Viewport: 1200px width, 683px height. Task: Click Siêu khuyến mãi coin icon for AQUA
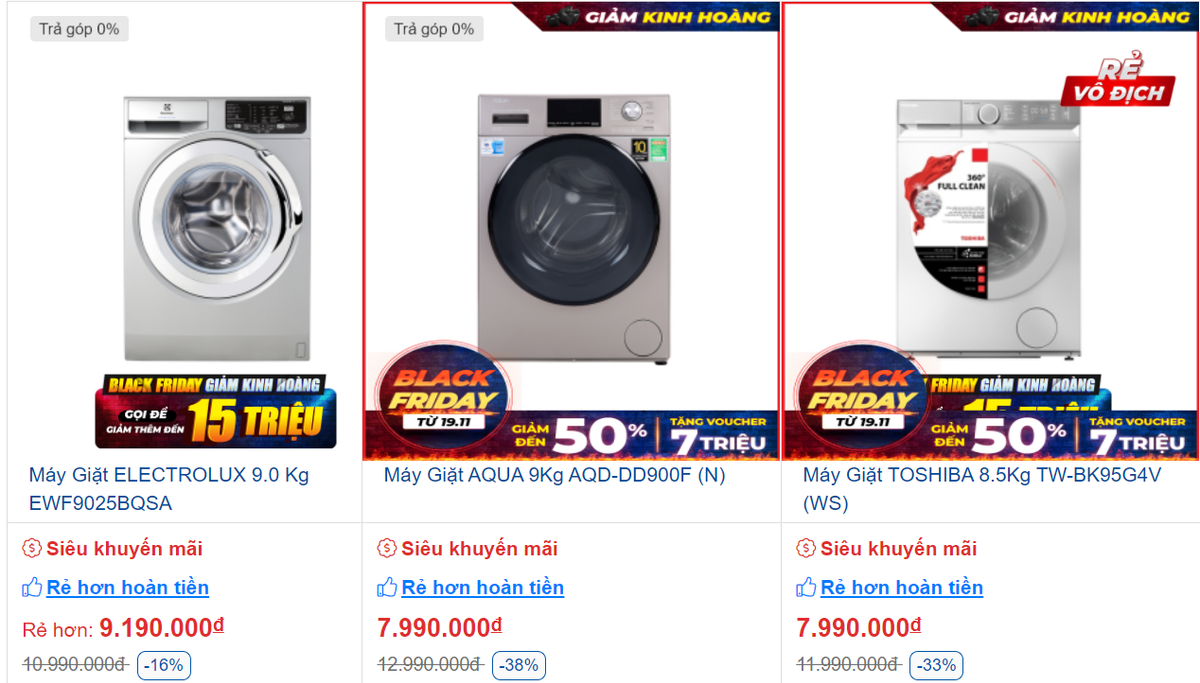[387, 548]
